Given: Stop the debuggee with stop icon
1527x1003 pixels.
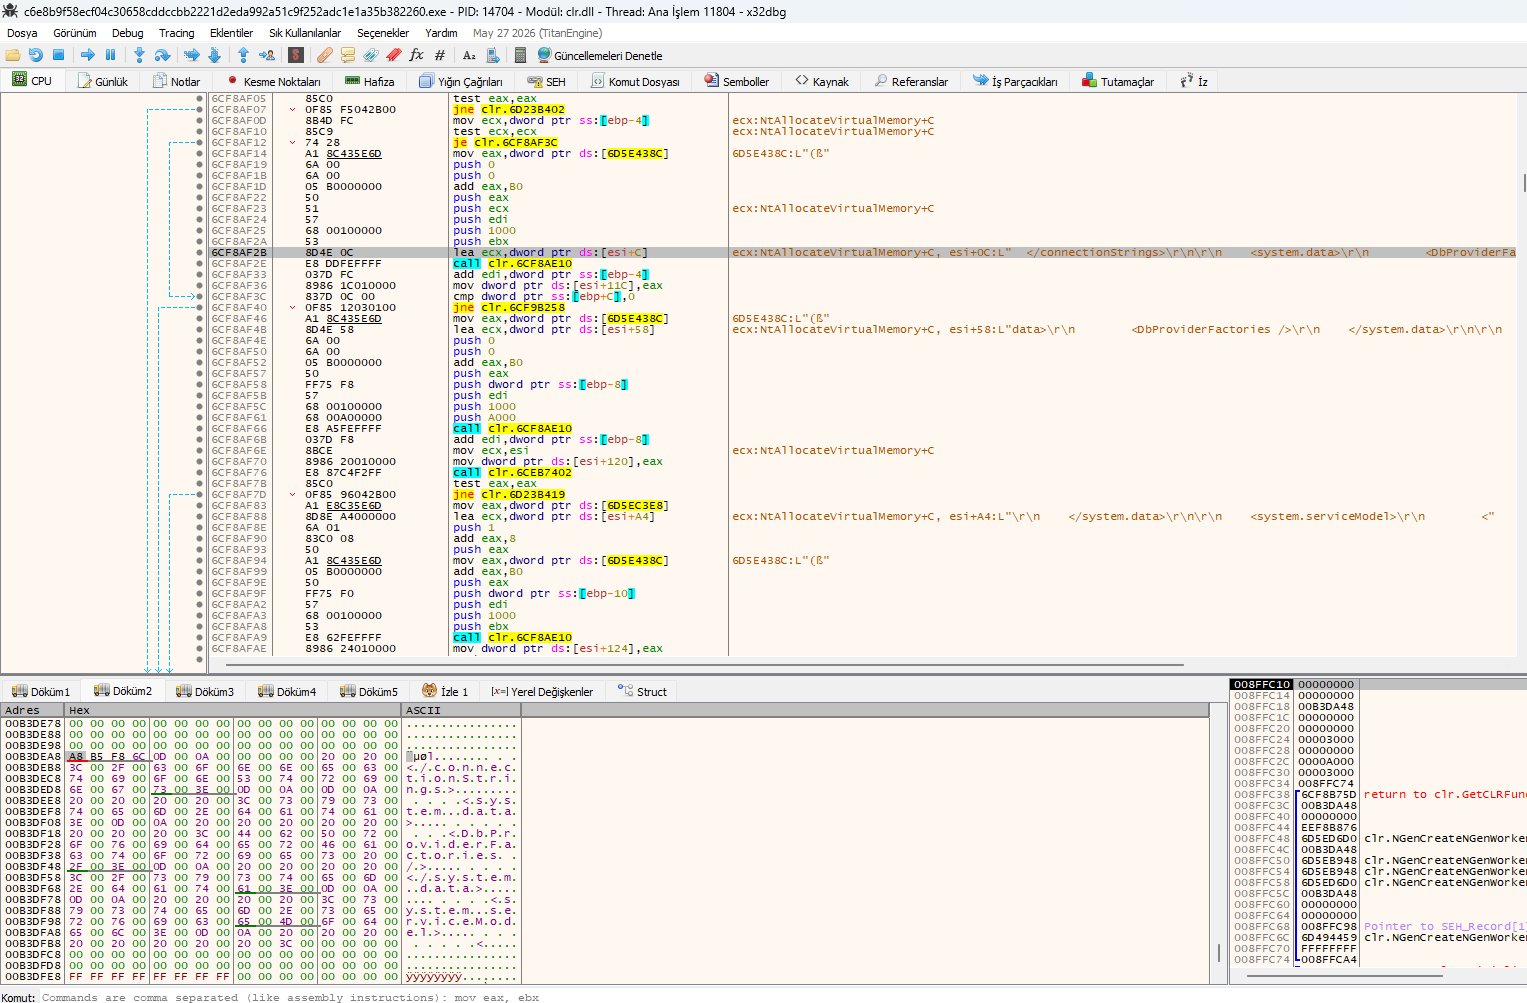Looking at the screenshot, I should pyautogui.click(x=58, y=55).
